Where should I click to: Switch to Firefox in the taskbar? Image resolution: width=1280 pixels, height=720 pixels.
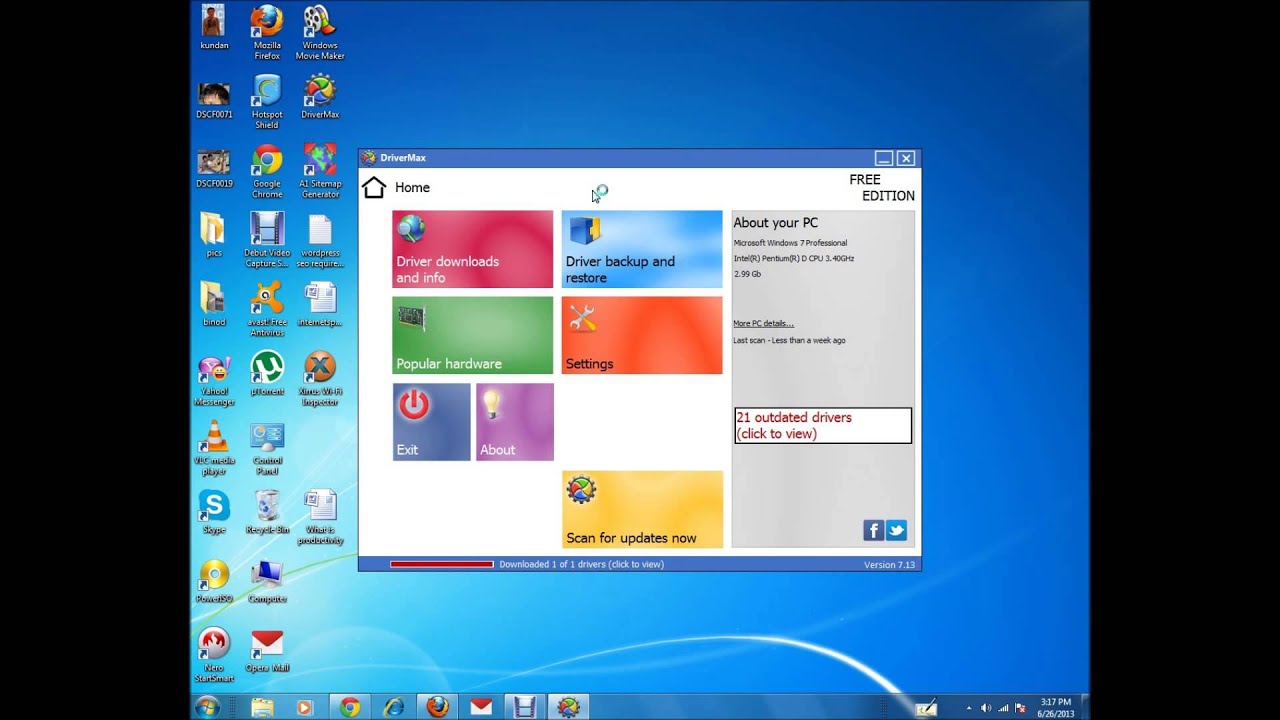coord(438,707)
